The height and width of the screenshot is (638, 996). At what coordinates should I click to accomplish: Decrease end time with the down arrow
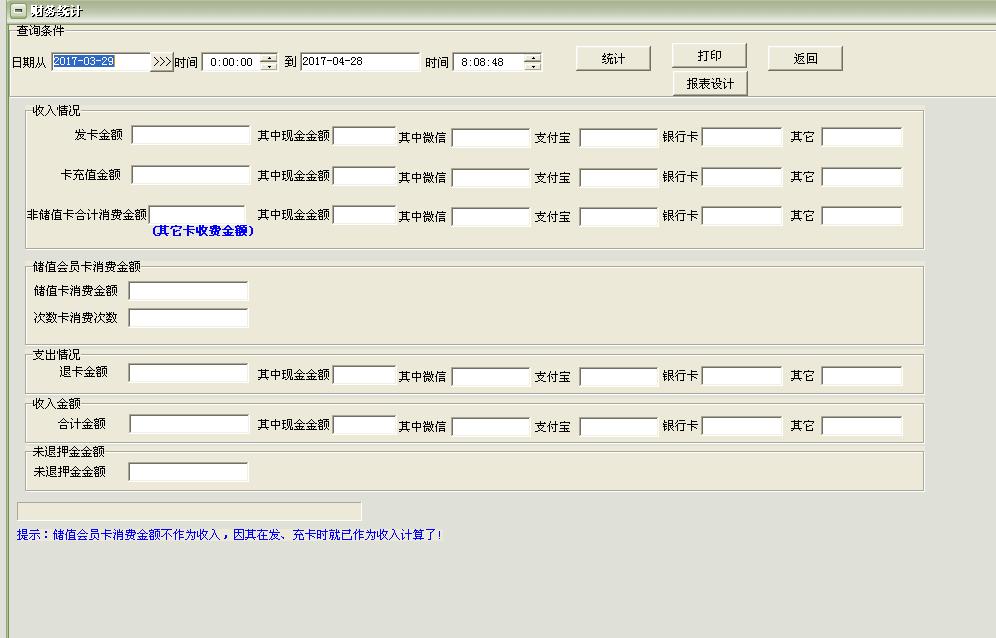coord(532,67)
